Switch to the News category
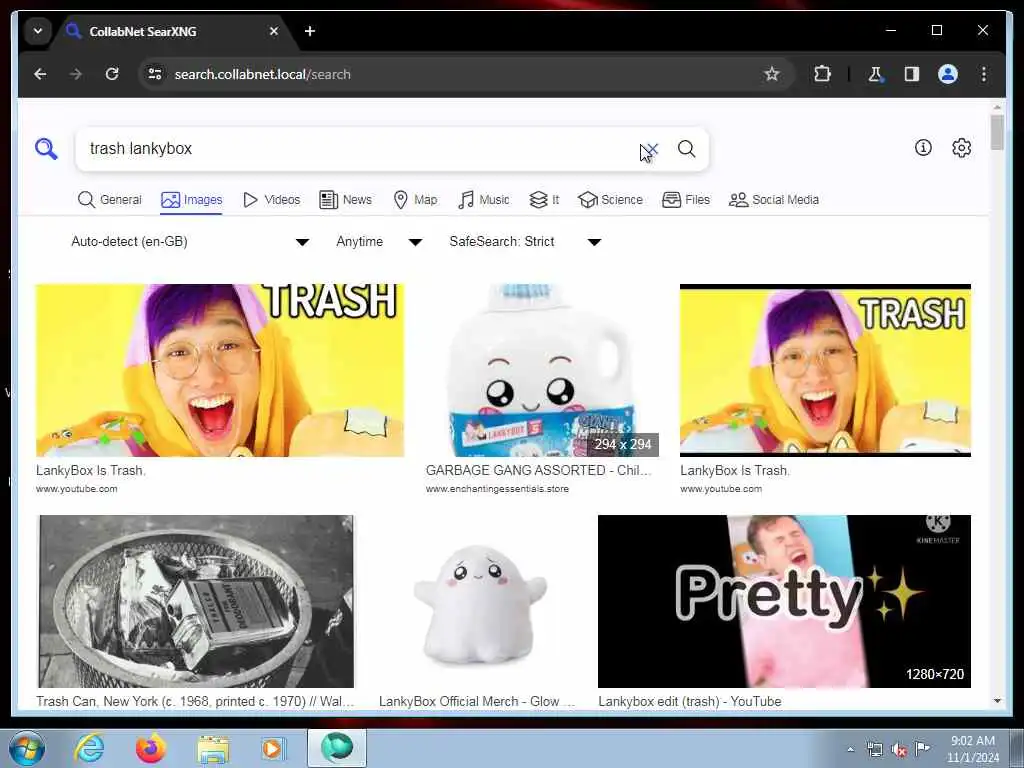 pos(345,200)
